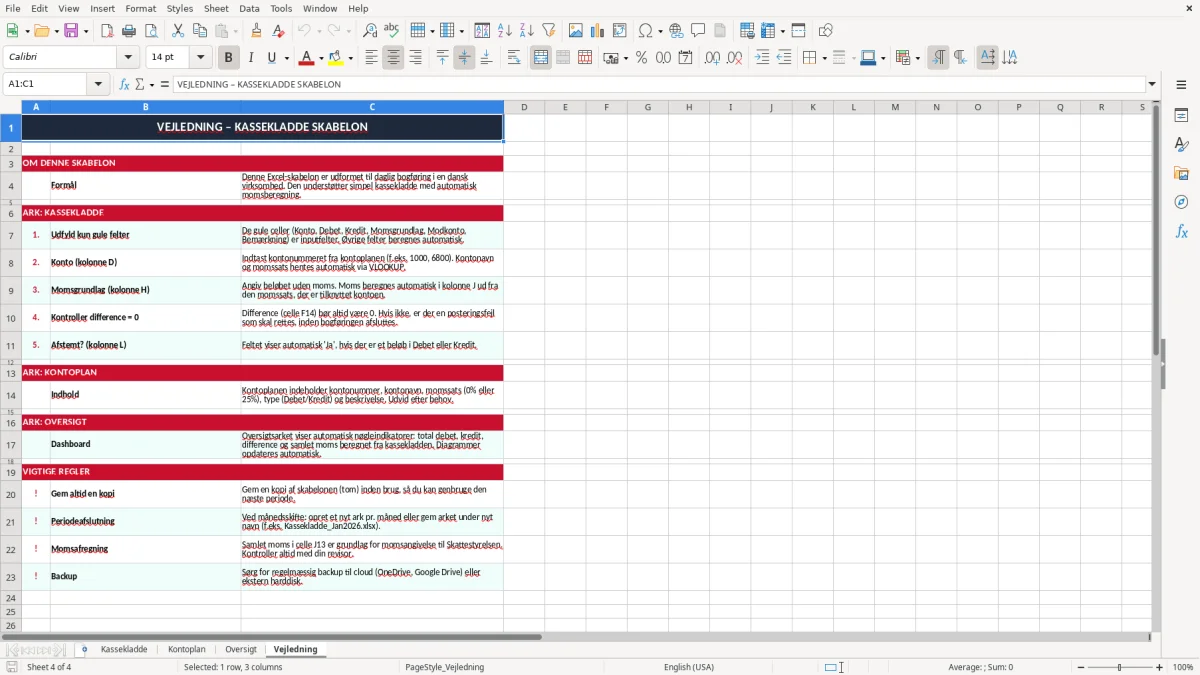This screenshot has width=1200, height=675.
Task: Open the Borders dropdown arrow
Action: coord(823,58)
